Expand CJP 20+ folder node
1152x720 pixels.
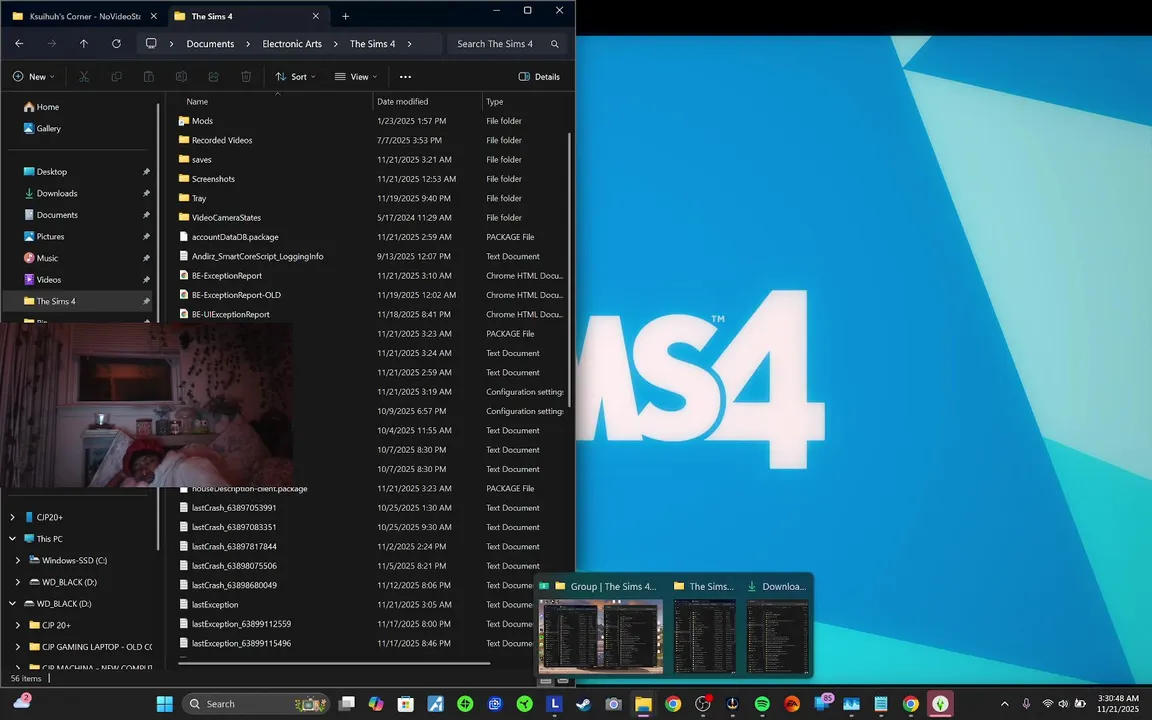tap(18, 625)
